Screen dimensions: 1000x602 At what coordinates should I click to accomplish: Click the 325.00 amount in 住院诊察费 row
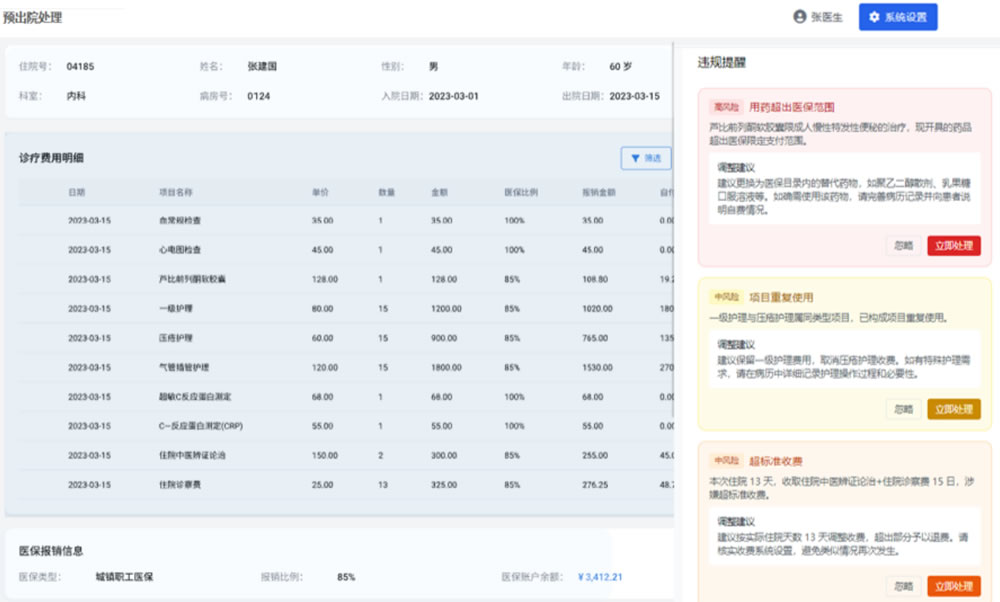click(444, 485)
